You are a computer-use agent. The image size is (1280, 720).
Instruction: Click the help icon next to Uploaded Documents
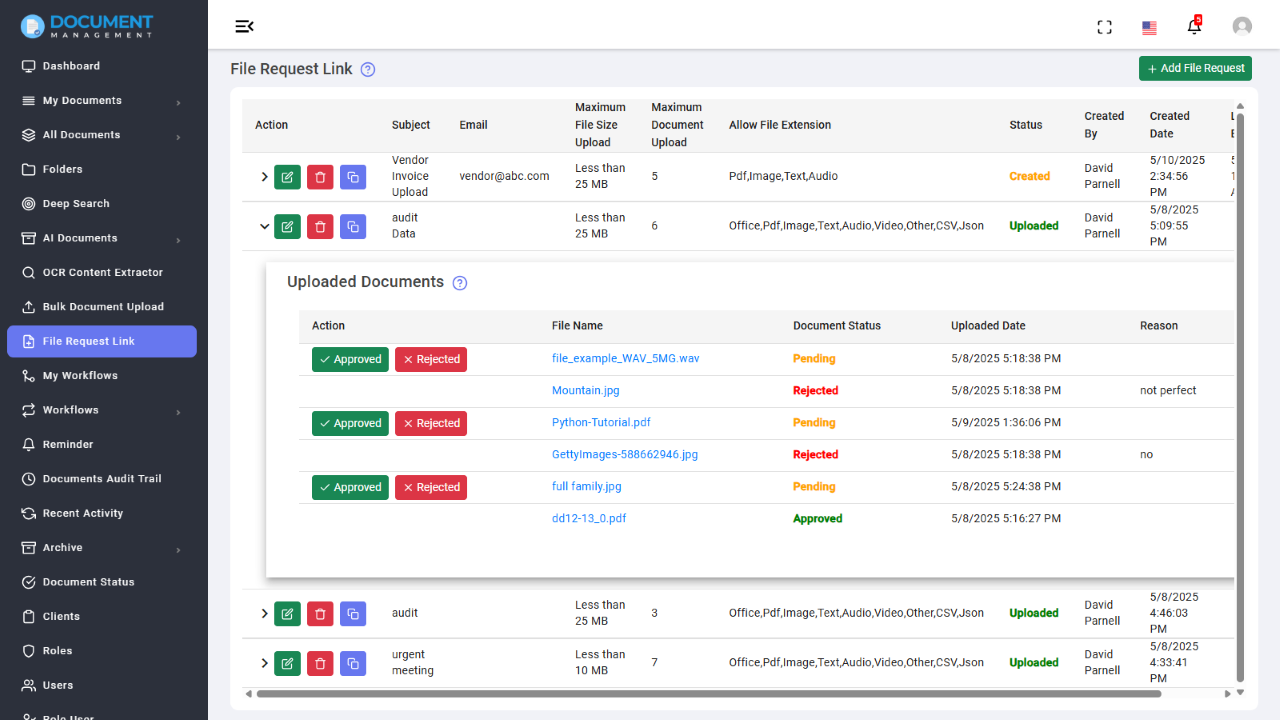[x=459, y=283]
